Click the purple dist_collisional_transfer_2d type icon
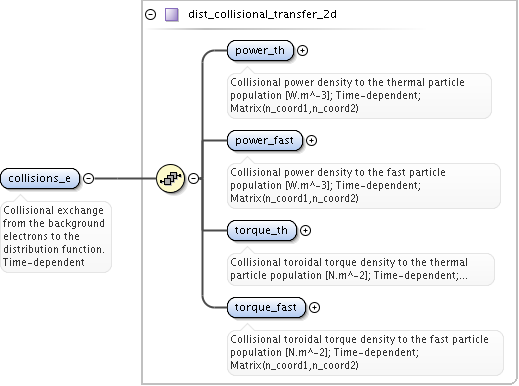The image size is (519, 386). tap(172, 15)
